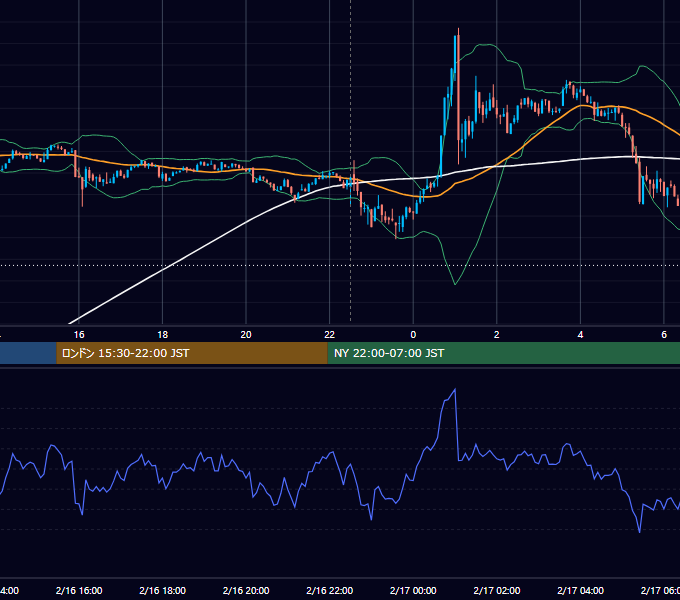Click the 2/17 02:00 timestamp label

[x=497, y=590]
